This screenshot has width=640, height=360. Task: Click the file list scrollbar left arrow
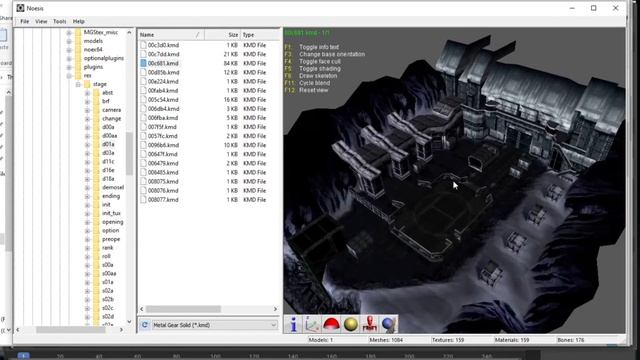142,309
